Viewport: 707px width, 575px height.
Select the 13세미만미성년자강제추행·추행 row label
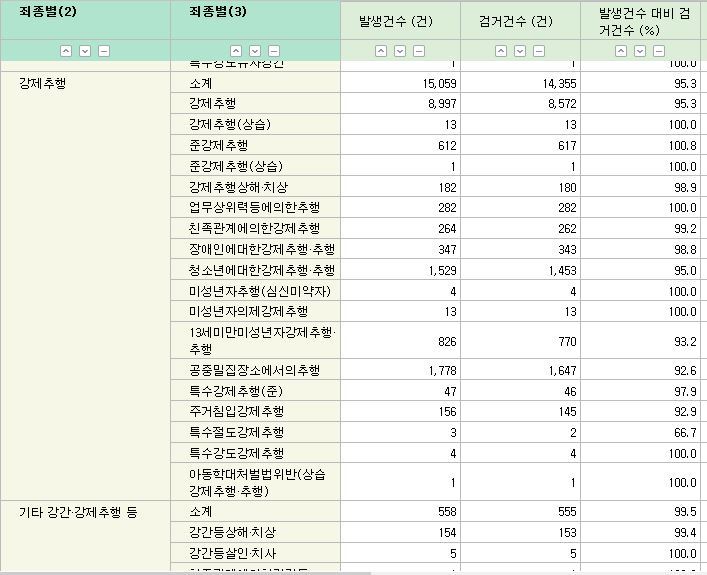pyautogui.click(x=262, y=340)
